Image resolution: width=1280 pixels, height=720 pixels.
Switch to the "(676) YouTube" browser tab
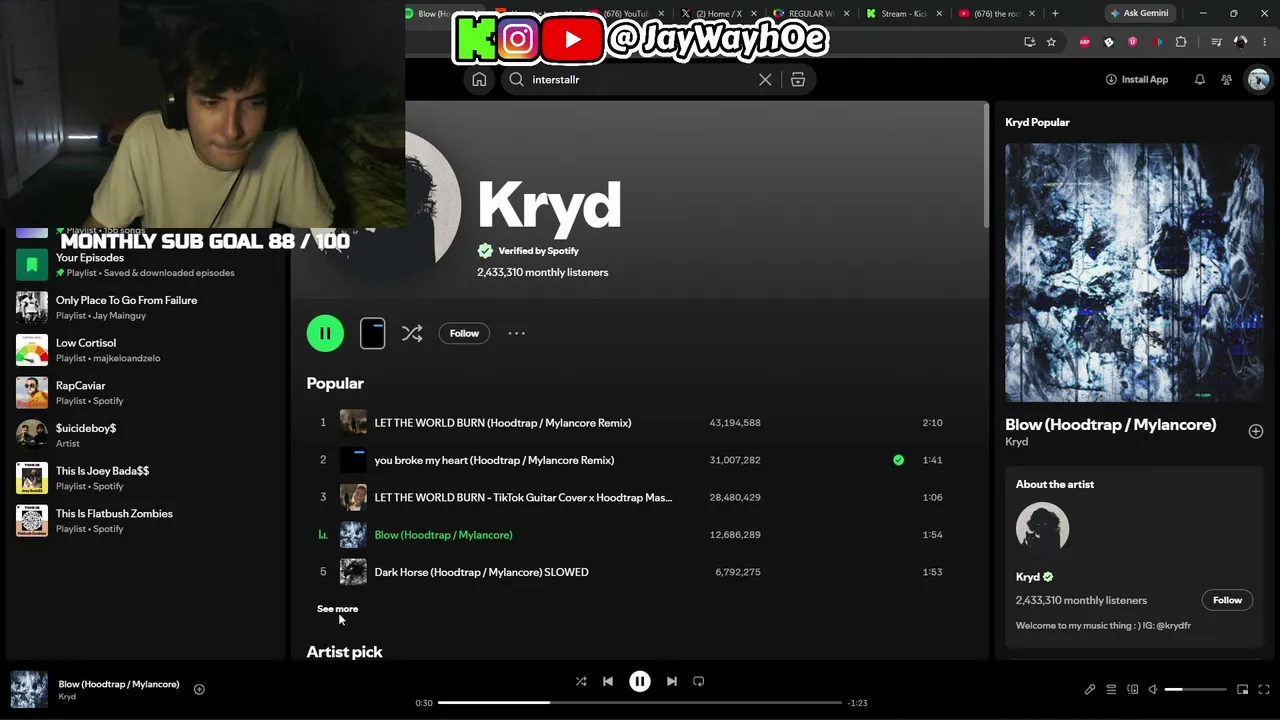tap(625, 13)
